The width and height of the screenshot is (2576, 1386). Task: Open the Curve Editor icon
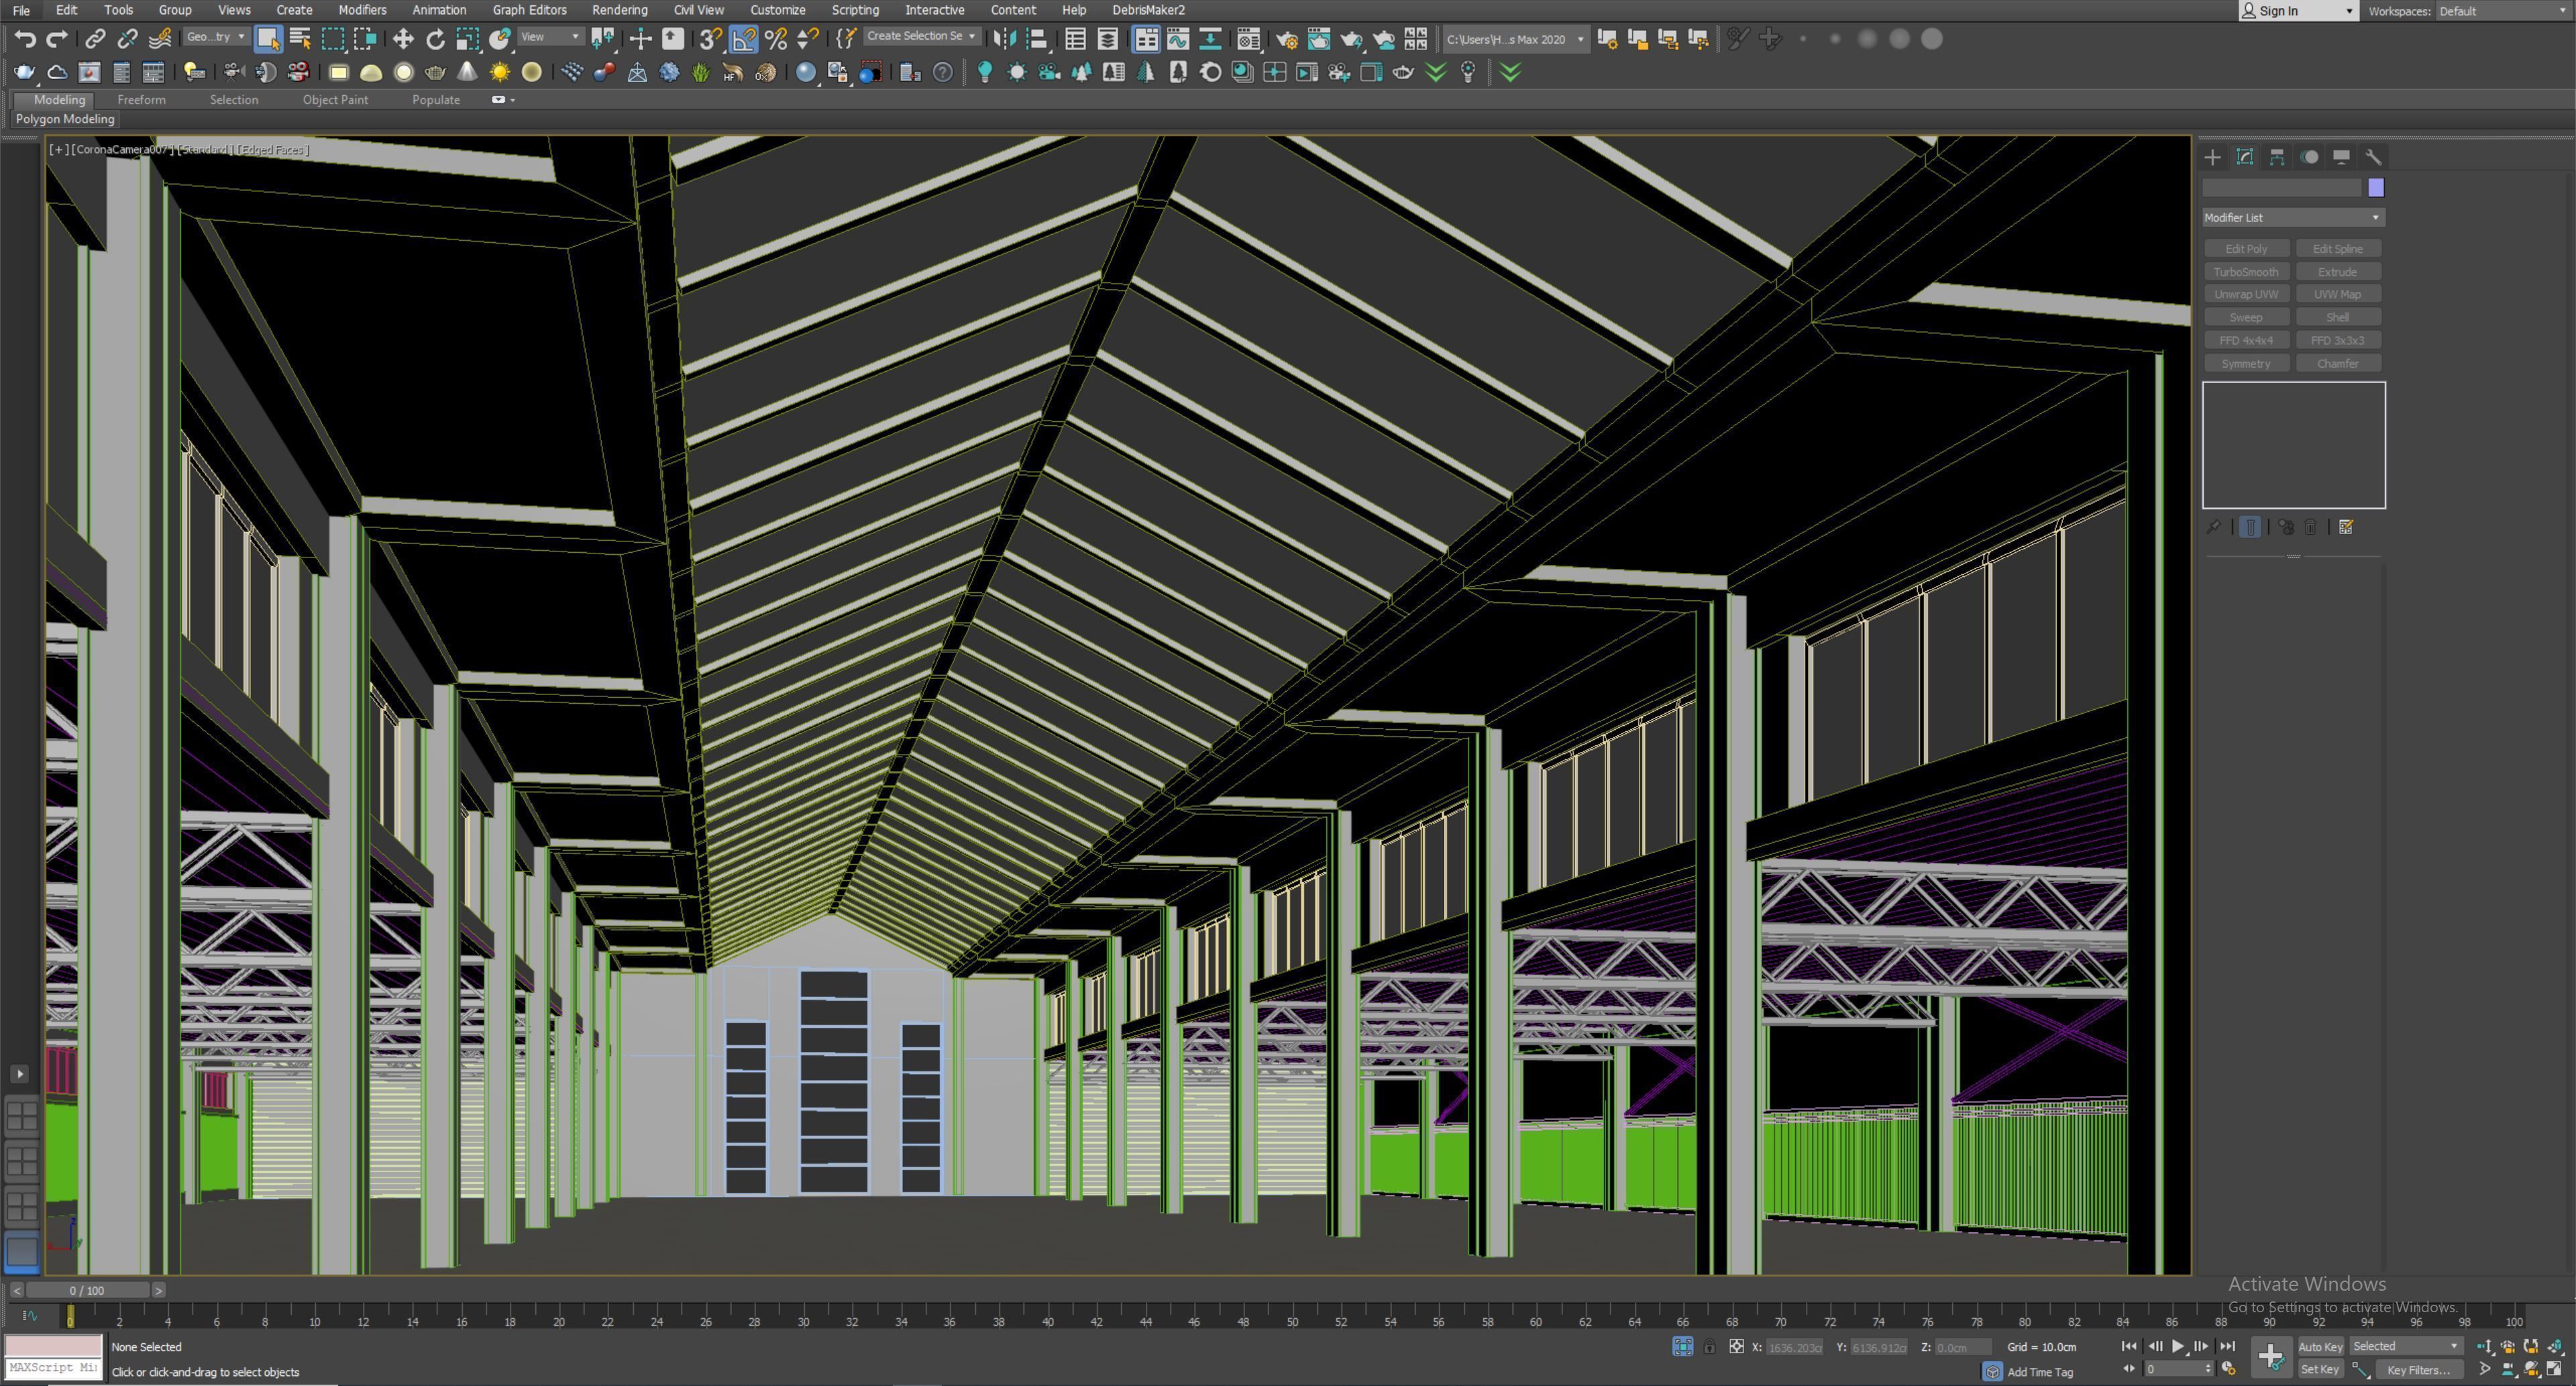tap(1178, 39)
